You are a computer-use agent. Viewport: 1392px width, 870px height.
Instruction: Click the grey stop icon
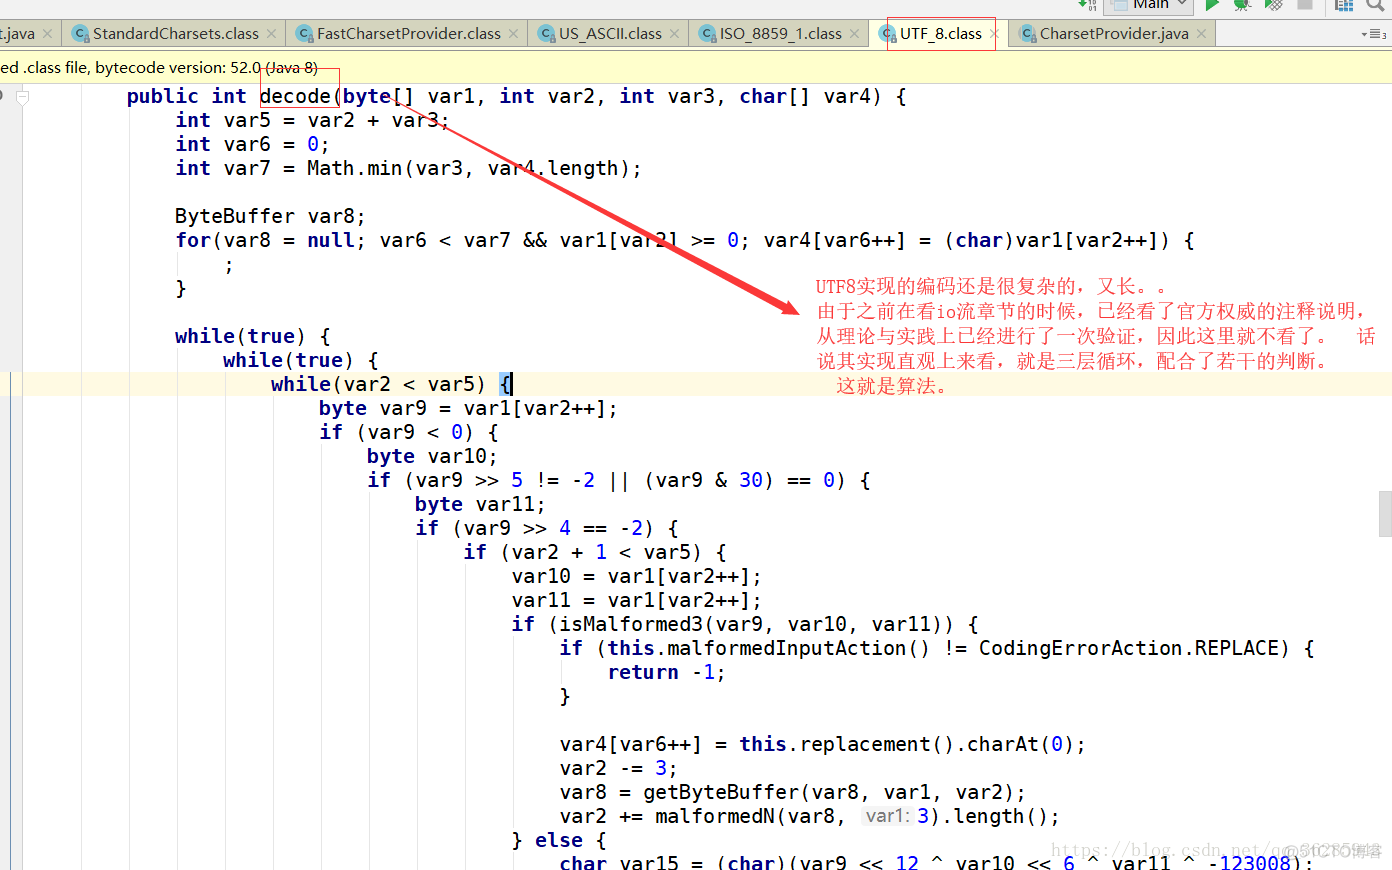point(1304,5)
